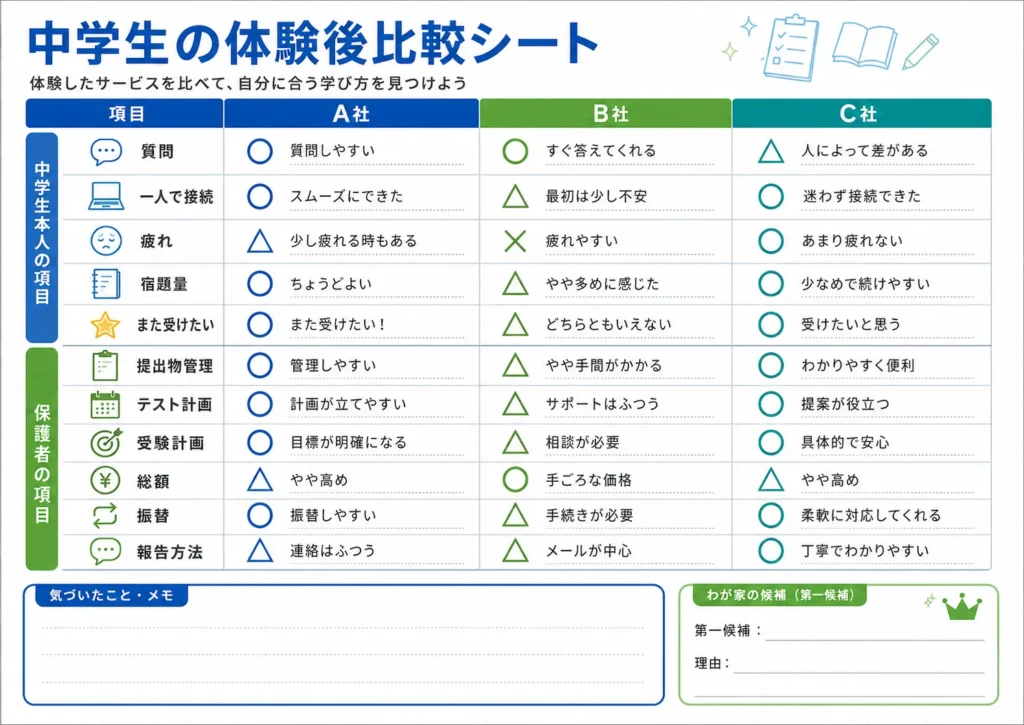Click the A社 text 目標が明確になる
The width and height of the screenshot is (1024, 725).
[x=348, y=442]
